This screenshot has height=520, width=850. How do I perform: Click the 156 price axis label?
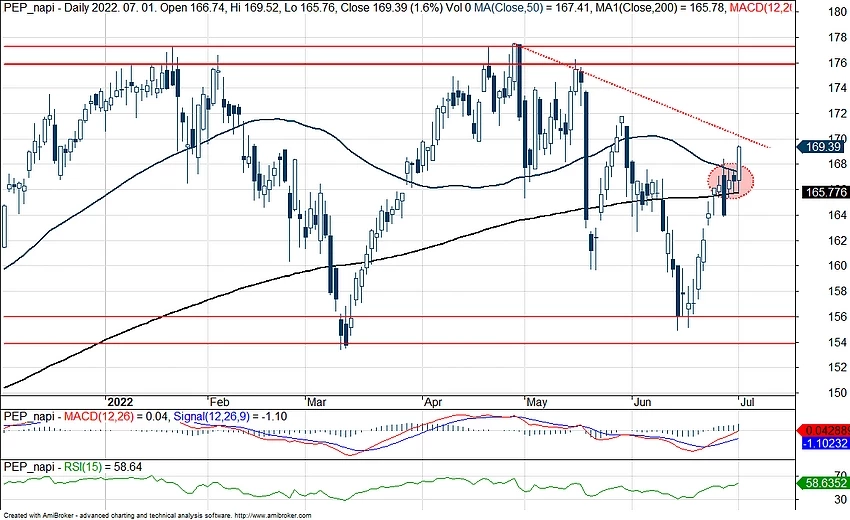838,316
